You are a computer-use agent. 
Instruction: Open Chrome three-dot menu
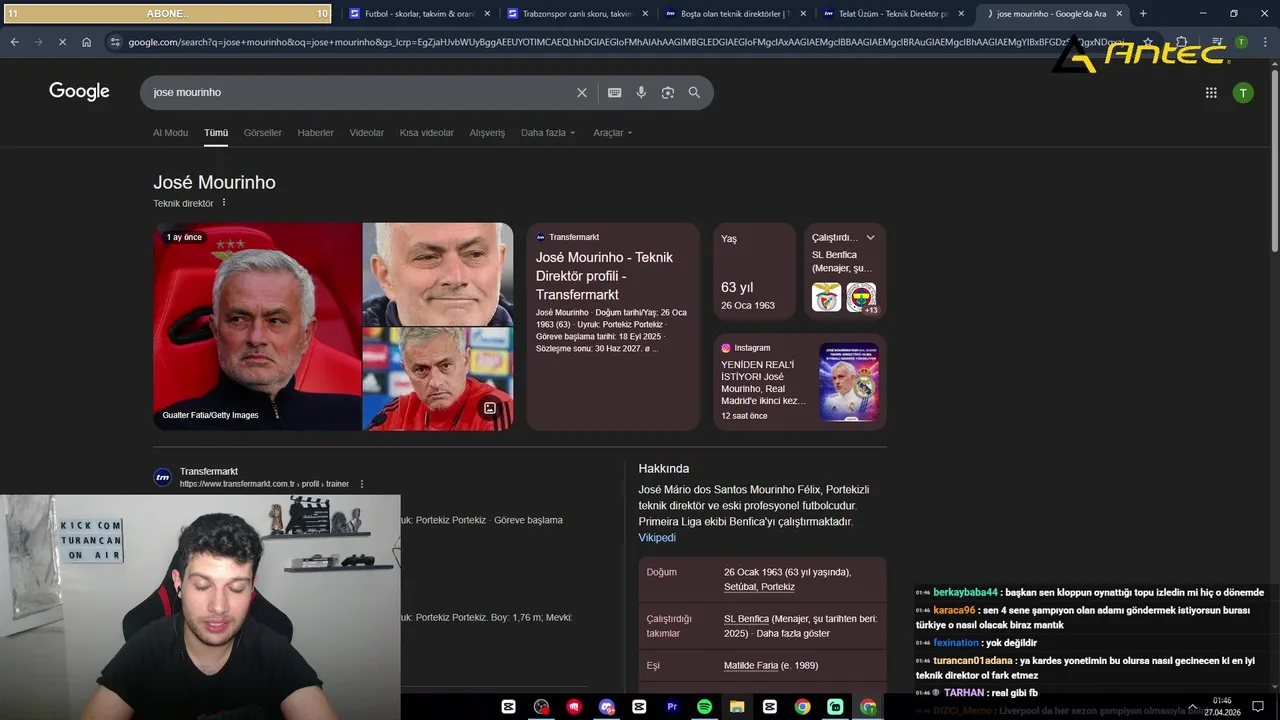[1265, 42]
